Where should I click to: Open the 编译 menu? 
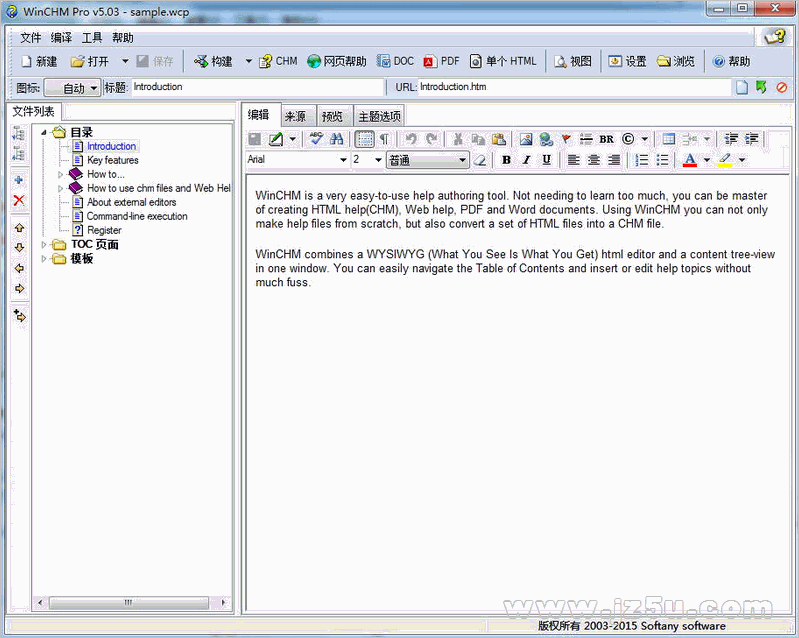[x=62, y=38]
